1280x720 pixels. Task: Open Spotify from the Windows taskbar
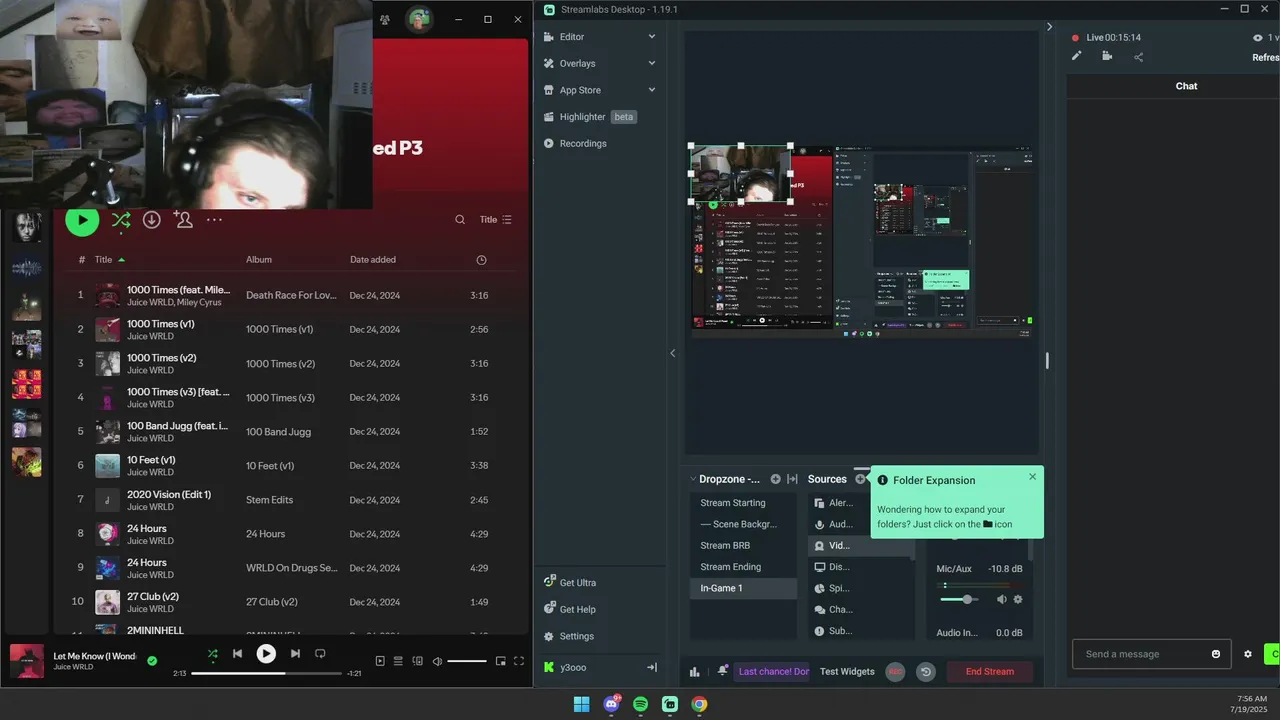click(640, 704)
